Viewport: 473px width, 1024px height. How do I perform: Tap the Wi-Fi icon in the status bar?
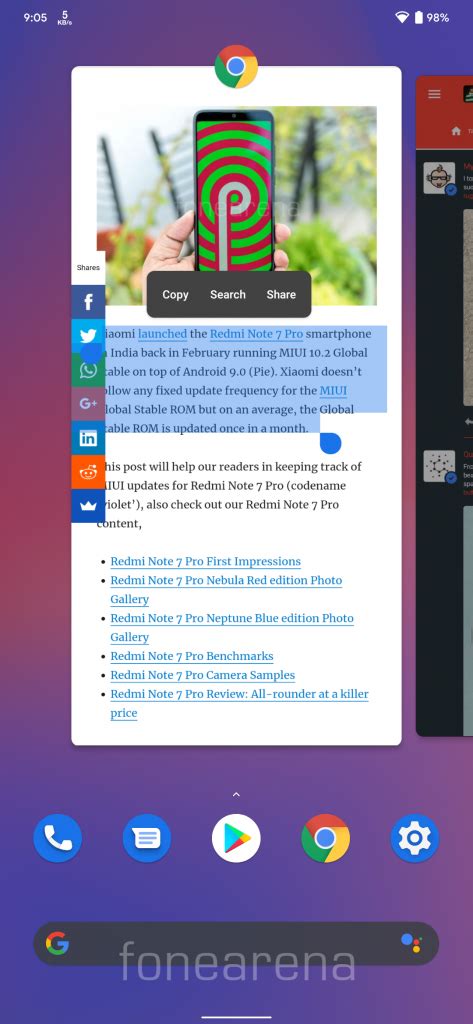[x=402, y=18]
